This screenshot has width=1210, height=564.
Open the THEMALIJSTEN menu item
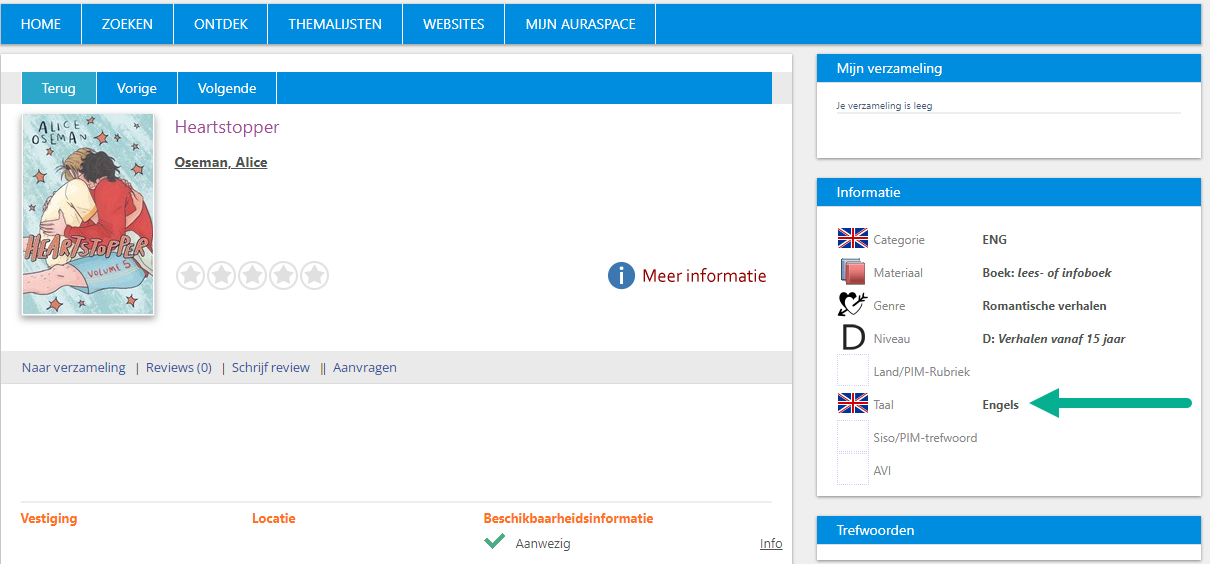(x=335, y=24)
